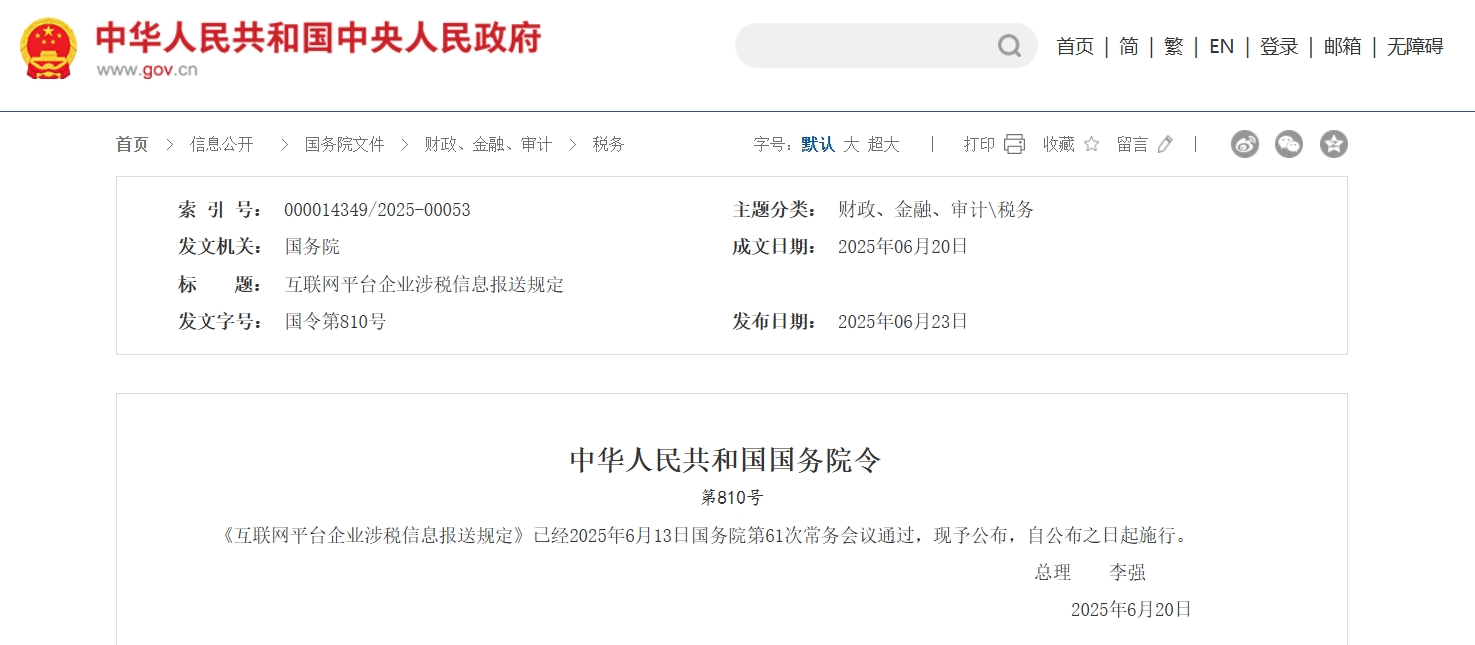
Task: Switch to traditional Chinese with 繁
Action: (x=1173, y=46)
